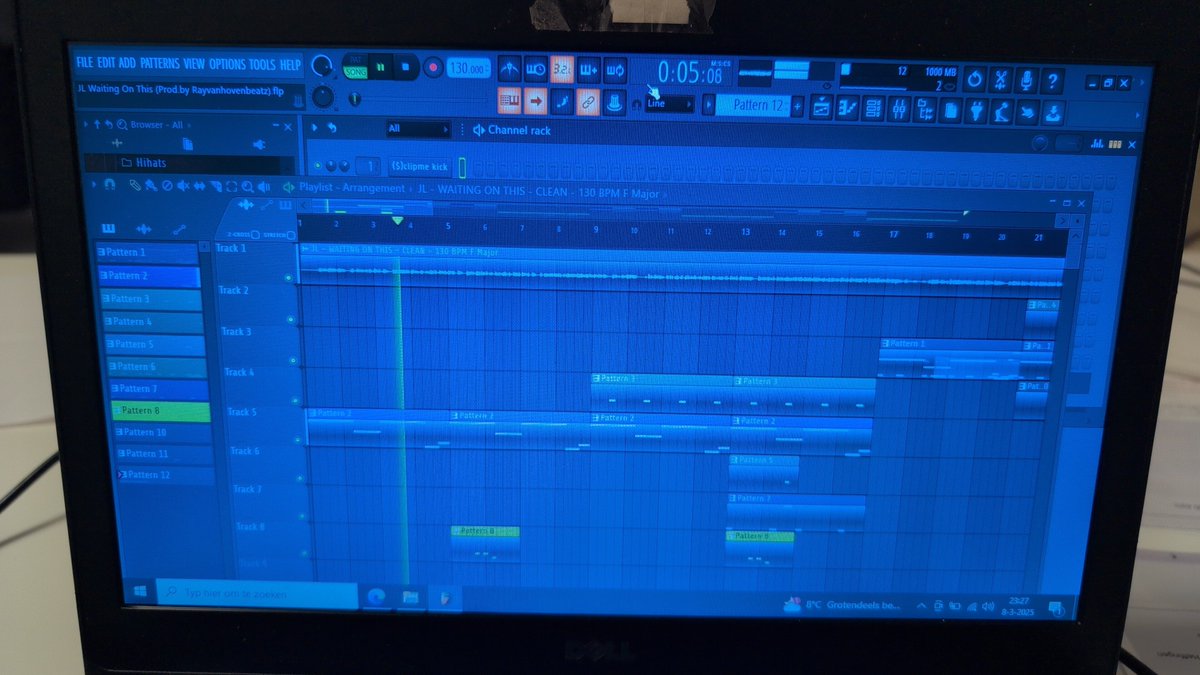
Task: Select Pattern 5 in picker list
Action: pos(153,344)
